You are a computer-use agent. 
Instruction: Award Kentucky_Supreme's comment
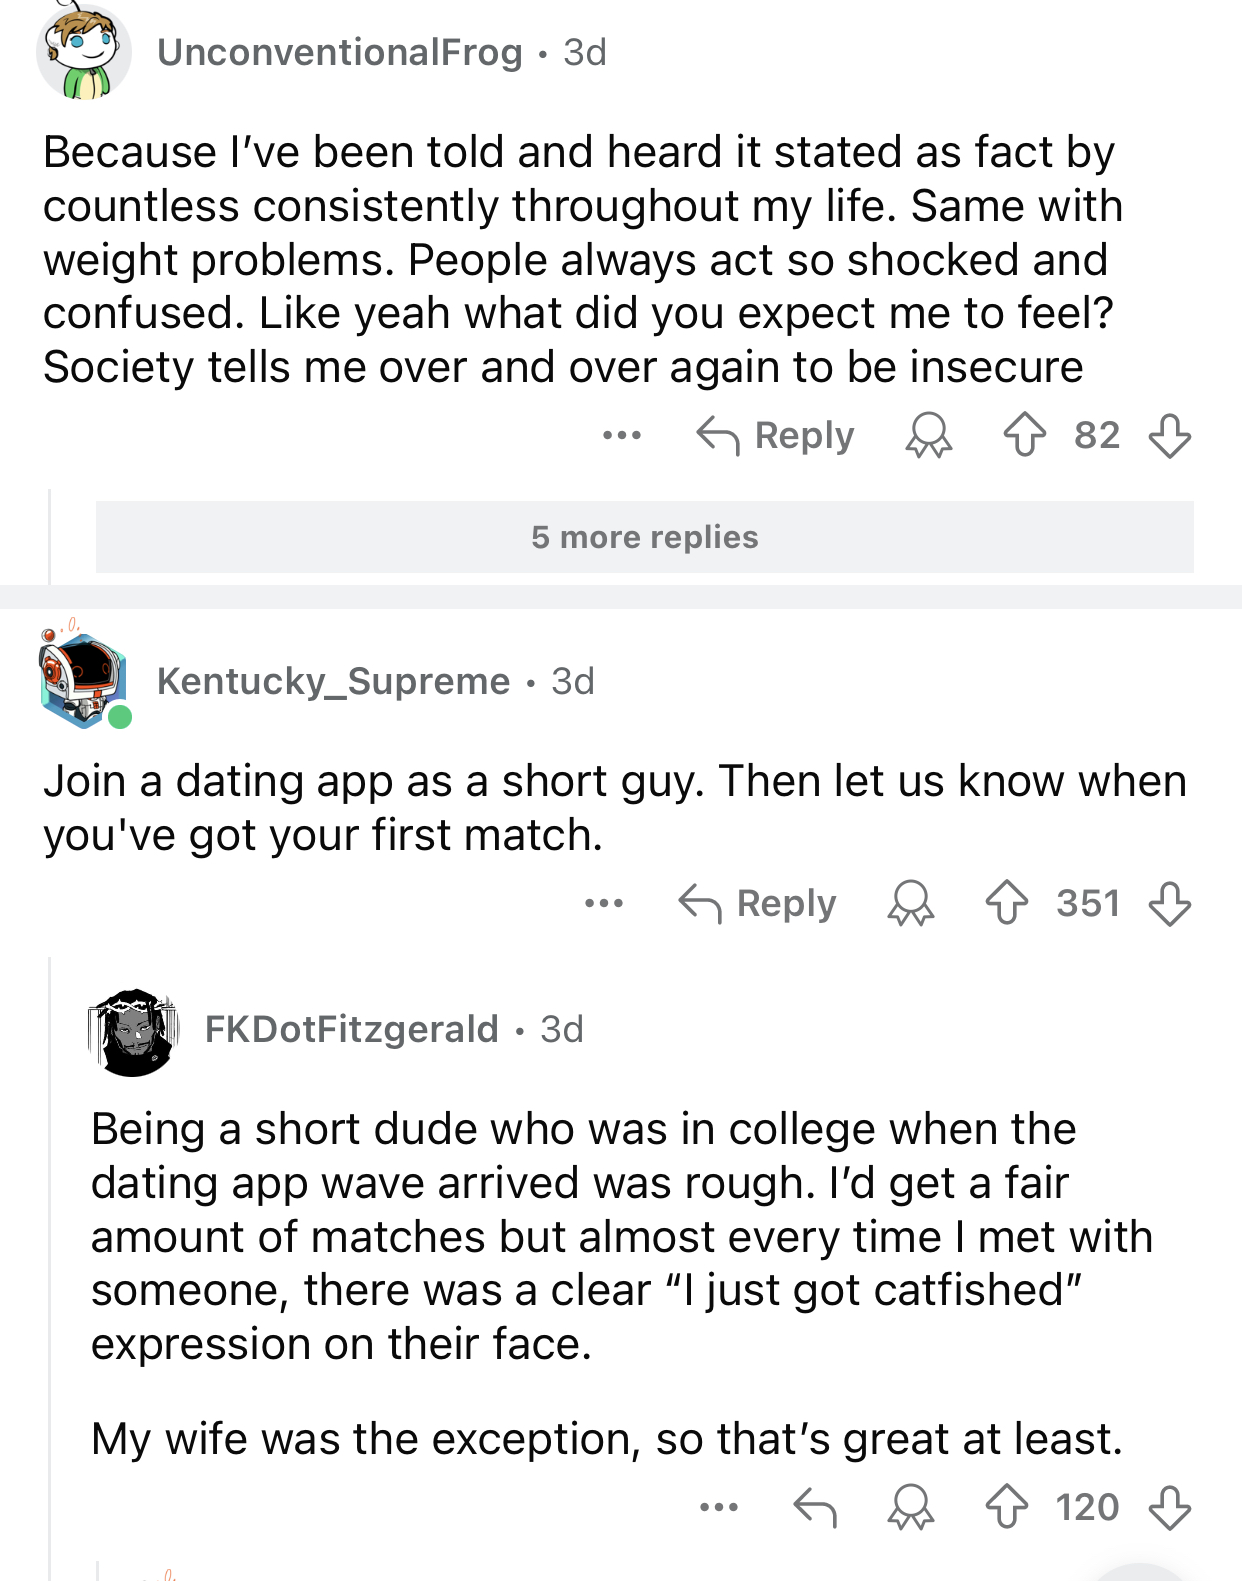pos(910,904)
